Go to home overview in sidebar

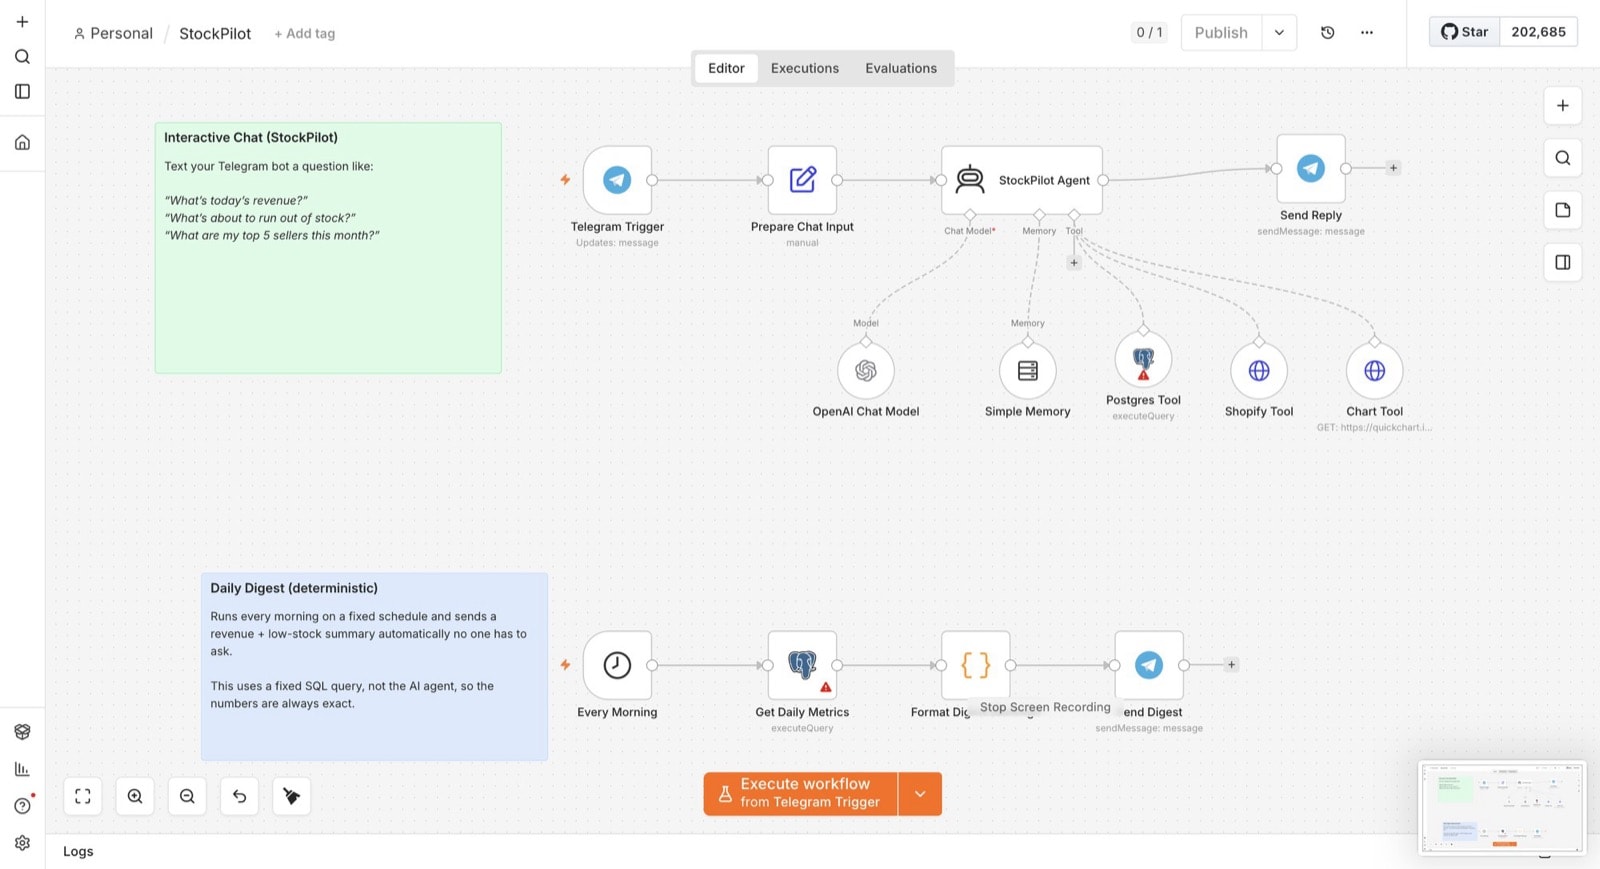(22, 142)
